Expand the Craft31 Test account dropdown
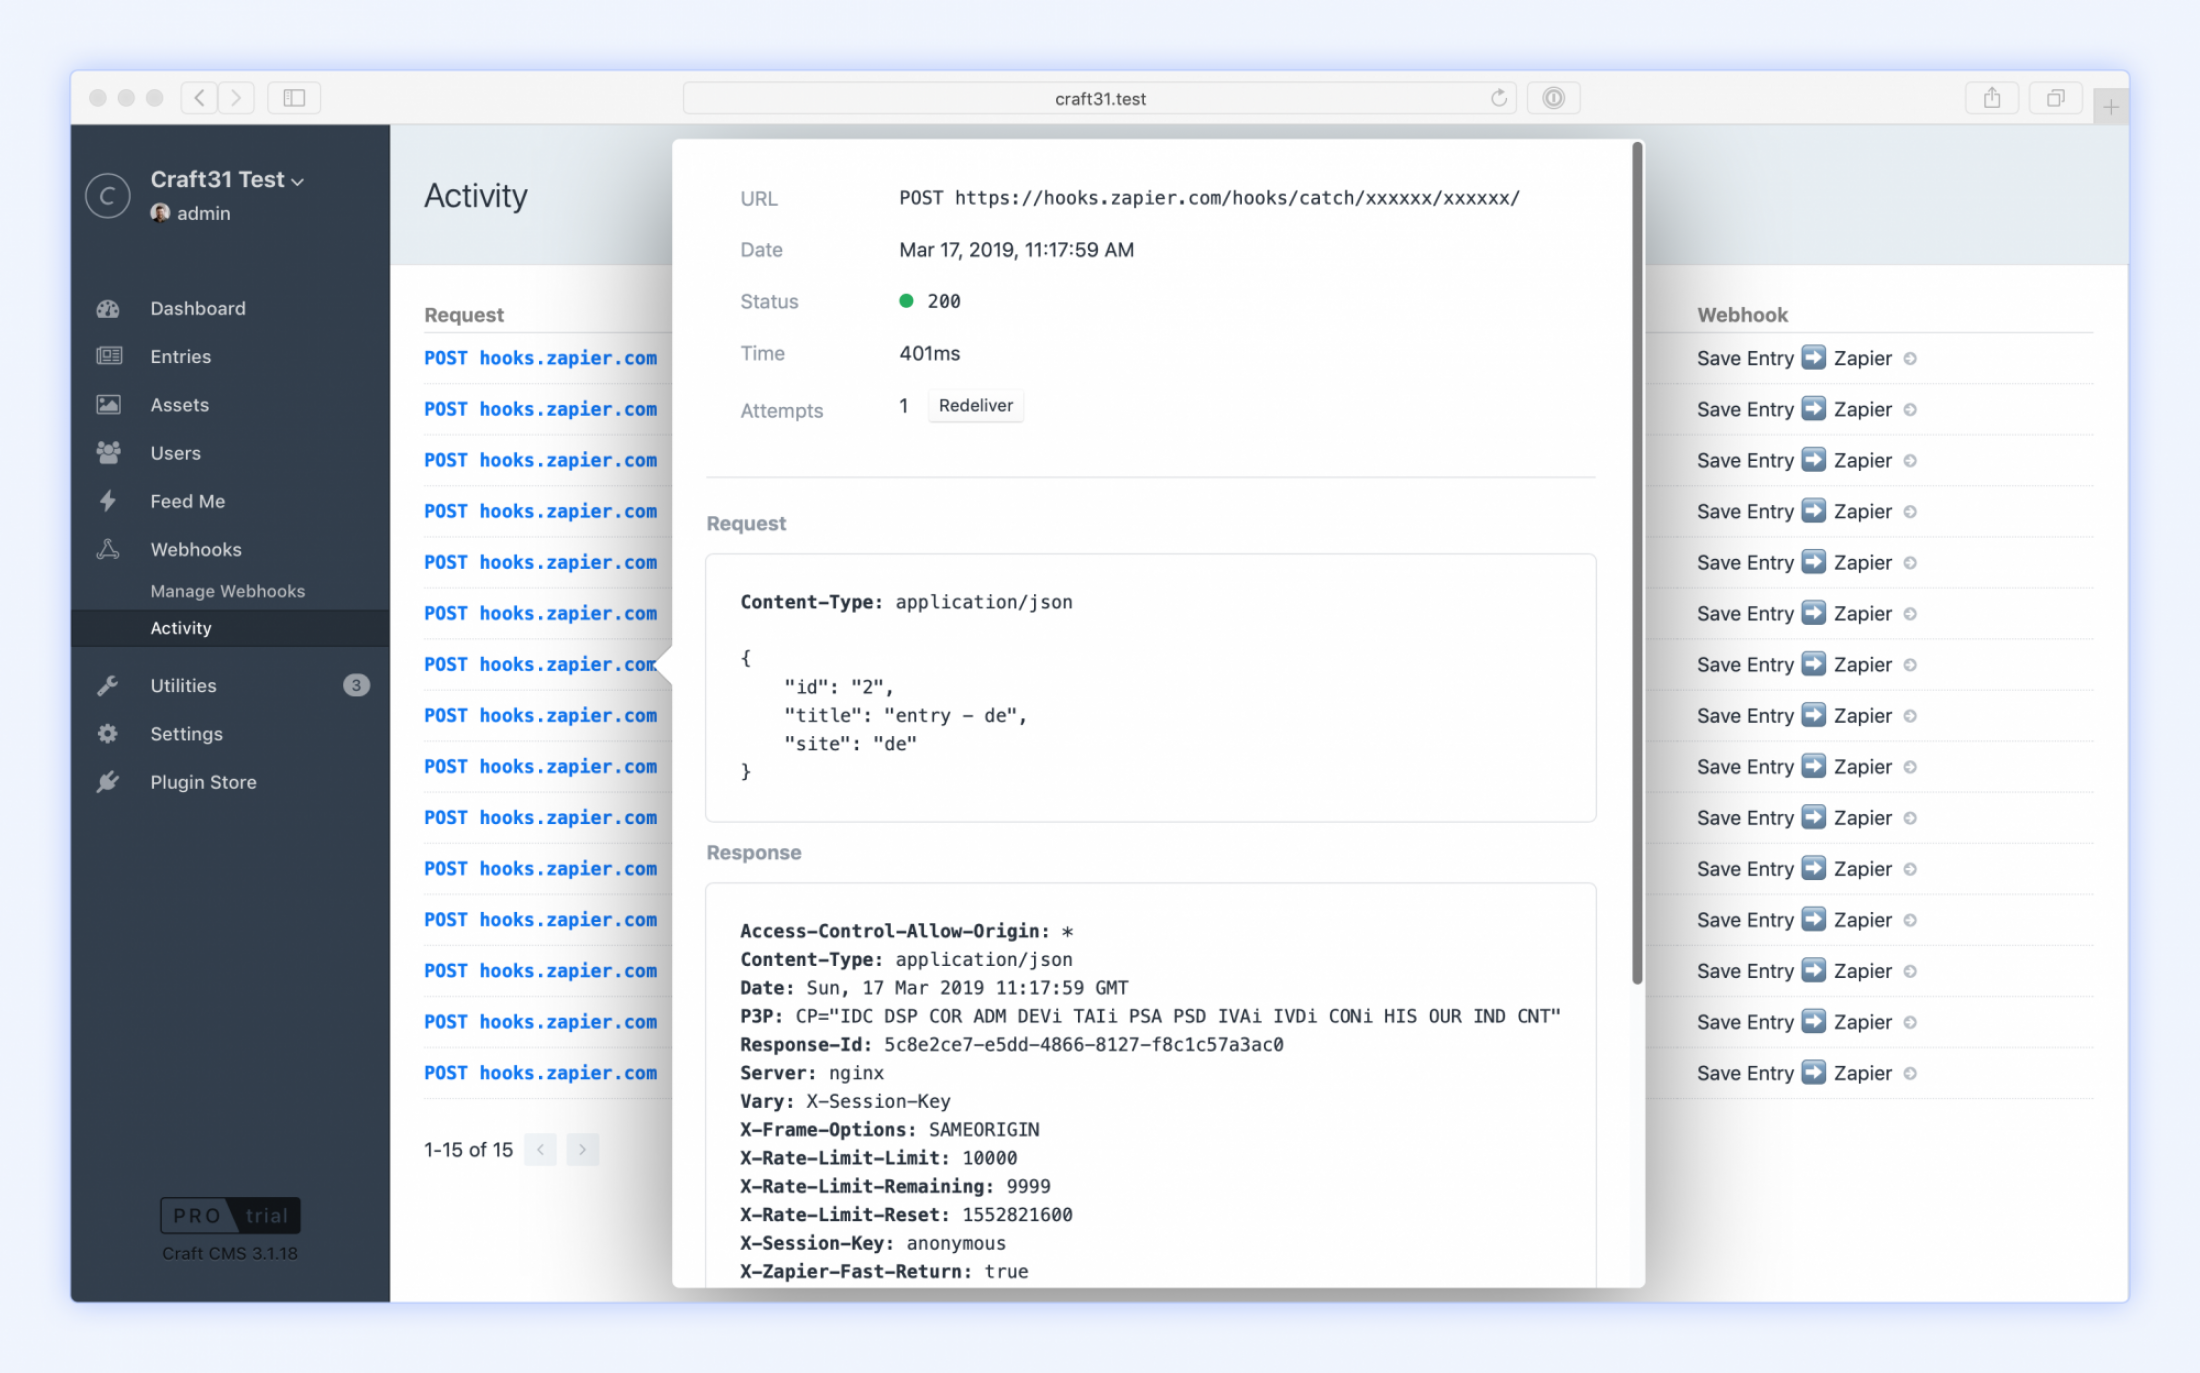2200x1373 pixels. click(297, 180)
